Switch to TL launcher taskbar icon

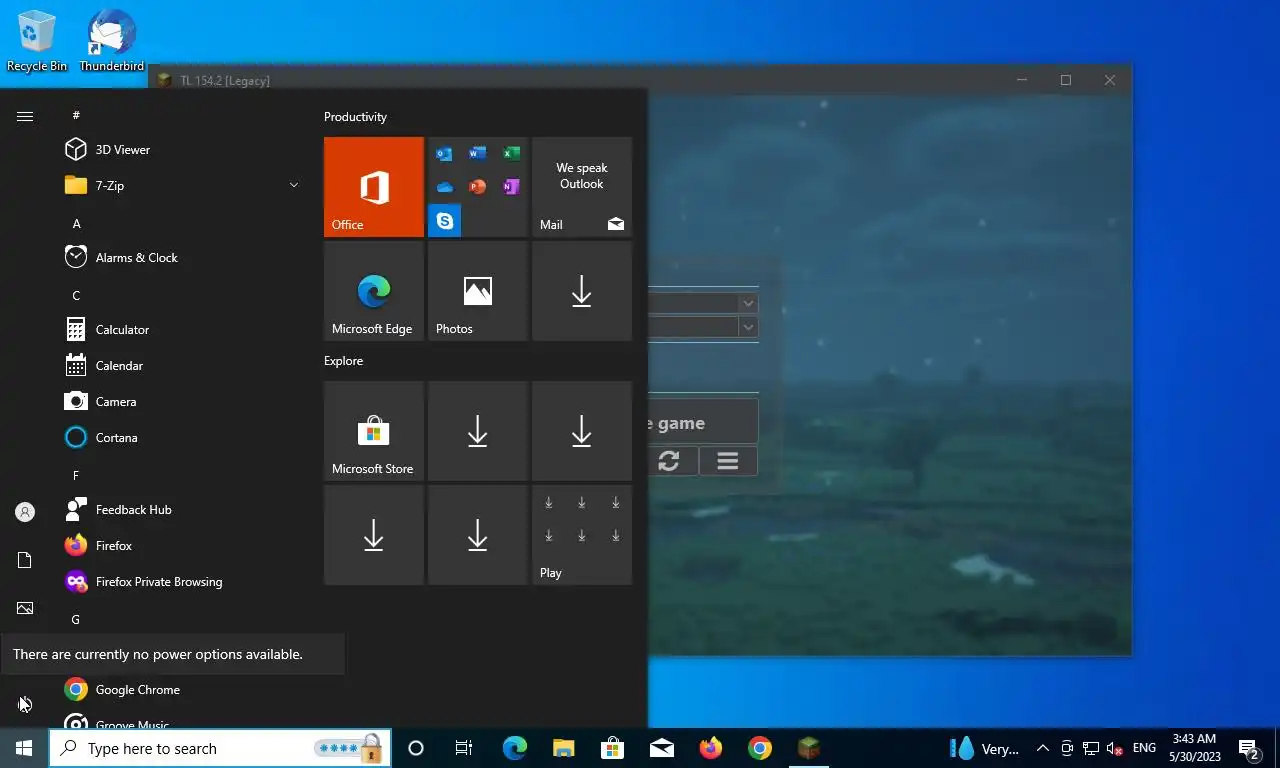click(x=809, y=748)
